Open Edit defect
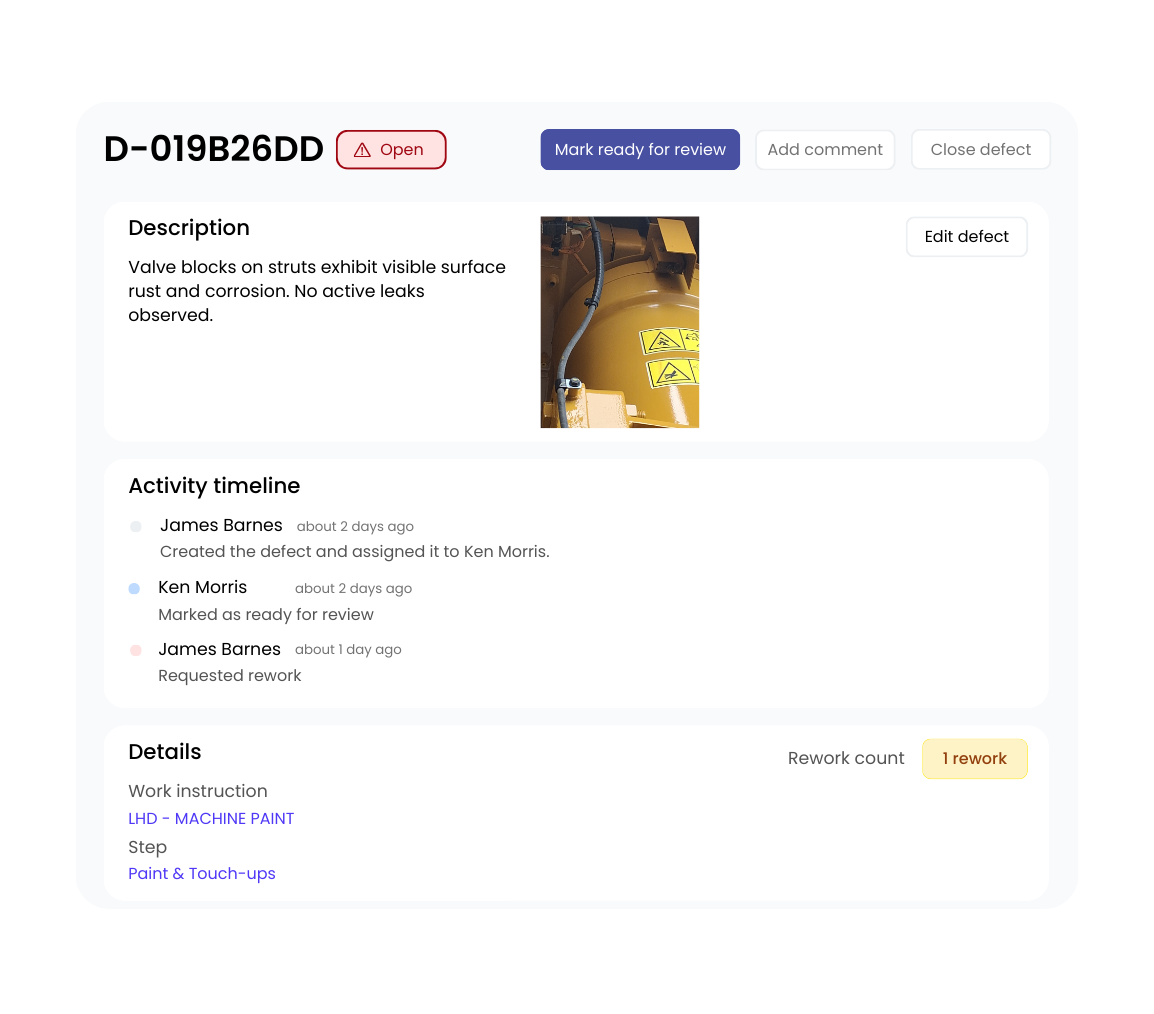This screenshot has width=1154, height=1014. (x=966, y=236)
